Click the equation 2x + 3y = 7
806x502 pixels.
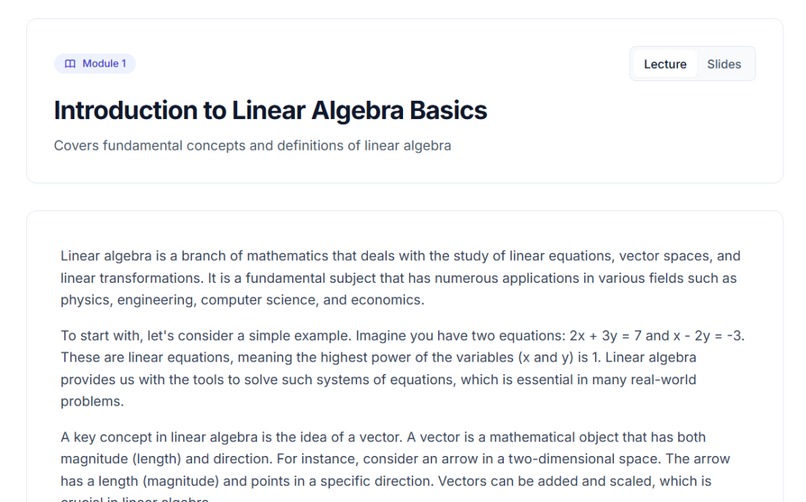[606, 336]
